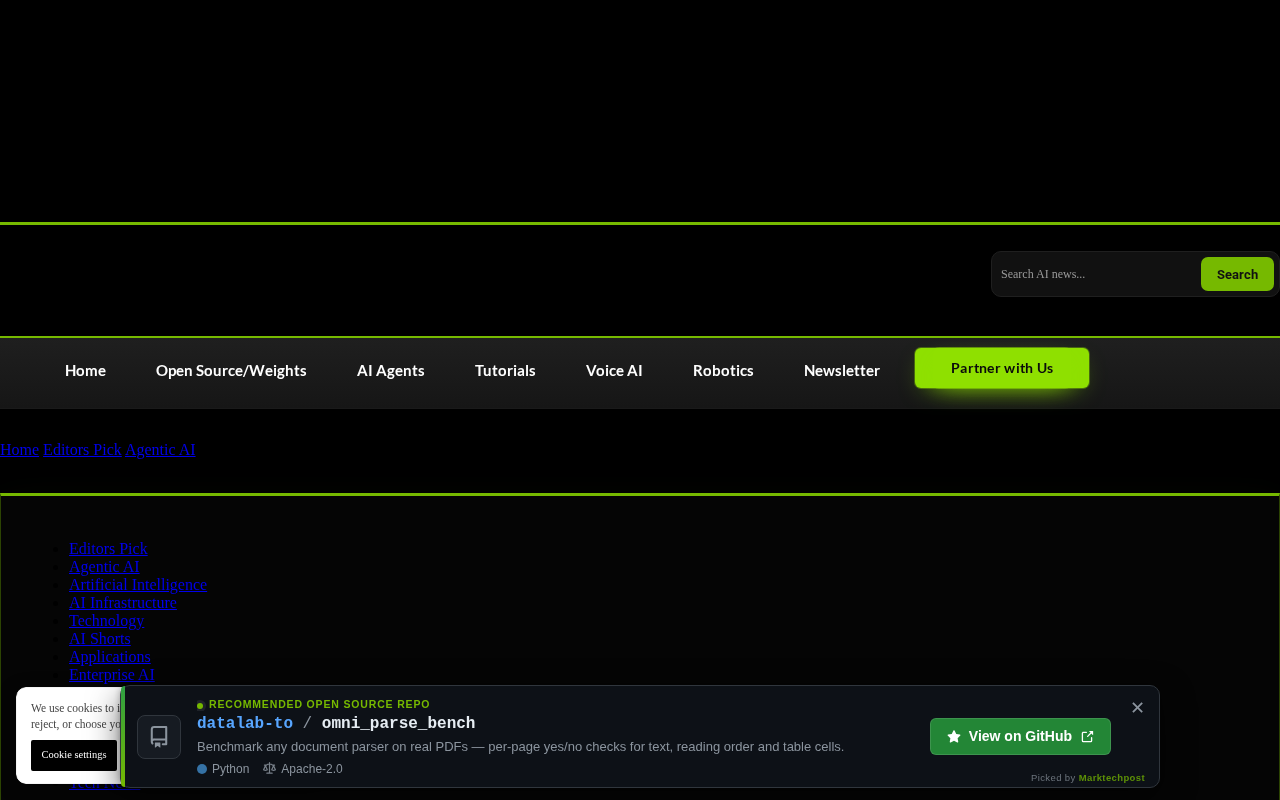Follow the Editors Pick breadcrumb link

click(x=82, y=450)
